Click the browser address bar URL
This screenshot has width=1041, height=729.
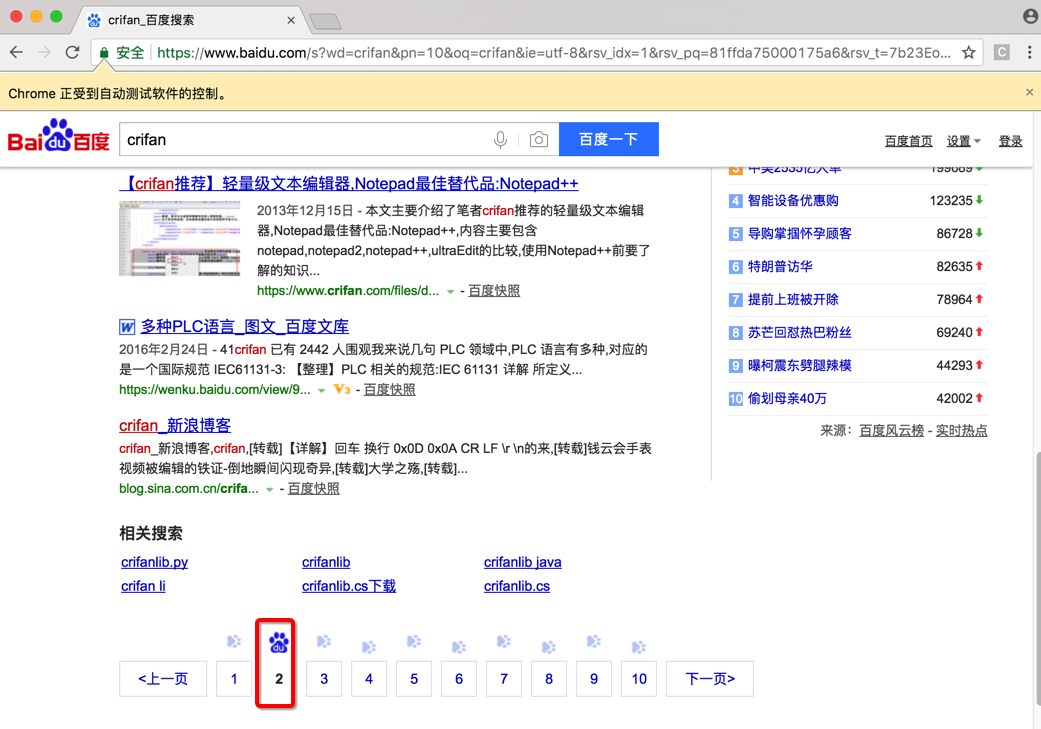[554, 52]
